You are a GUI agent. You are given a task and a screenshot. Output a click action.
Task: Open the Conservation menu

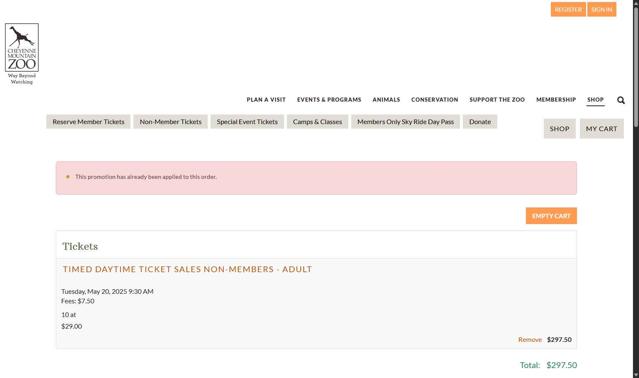pyautogui.click(x=434, y=100)
